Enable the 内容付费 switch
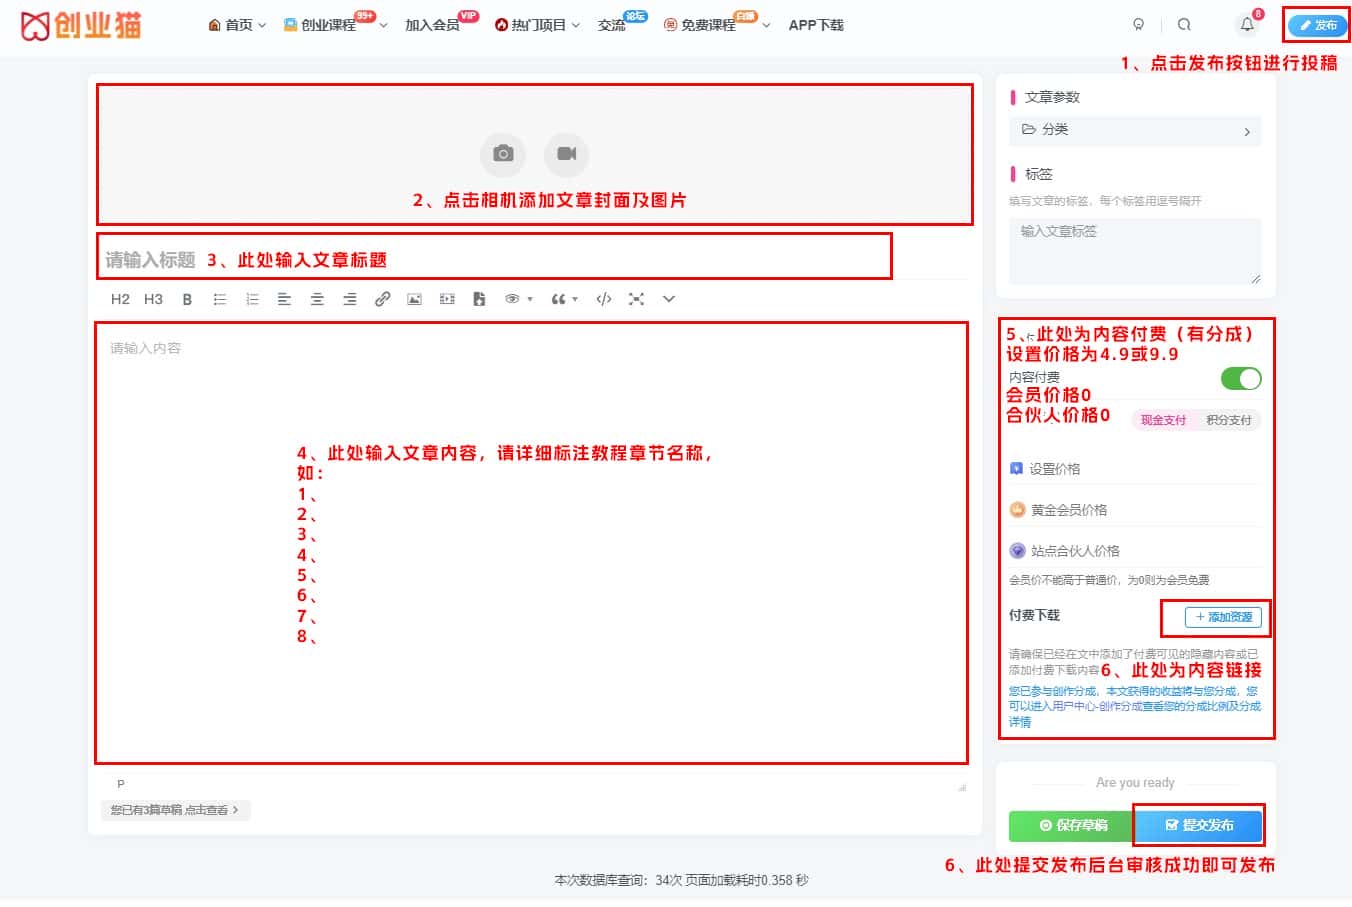Screen dimensions: 1352x907 click(1241, 379)
